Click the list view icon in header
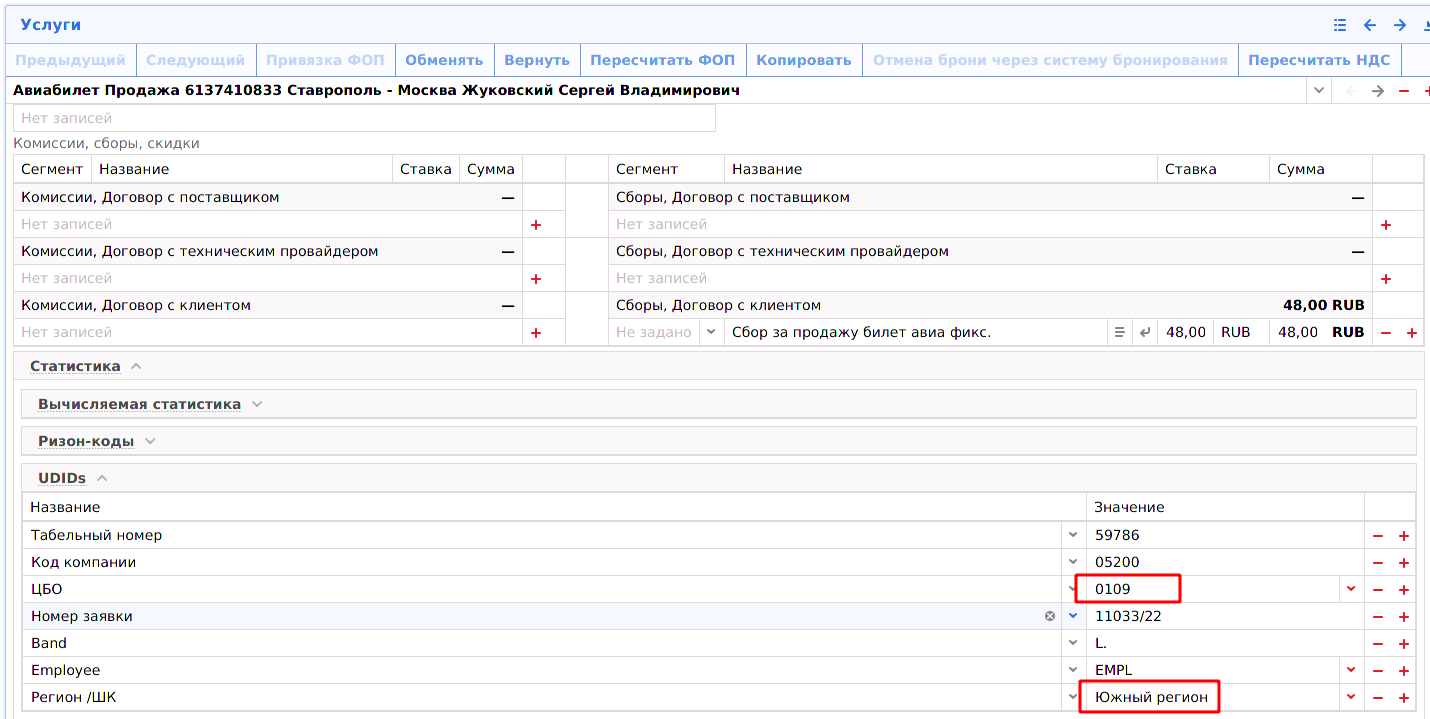Screen dimensions: 1430x719 pos(1340,25)
